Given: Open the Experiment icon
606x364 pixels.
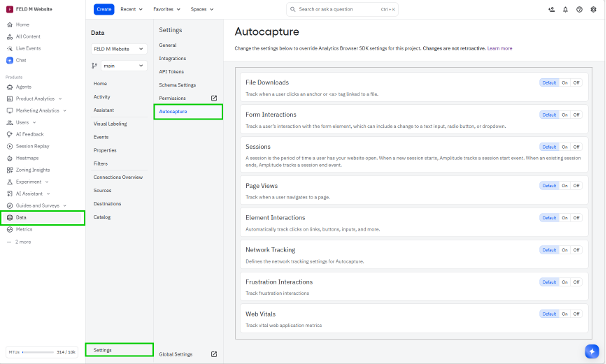Looking at the screenshot, I should pyautogui.click(x=10, y=182).
